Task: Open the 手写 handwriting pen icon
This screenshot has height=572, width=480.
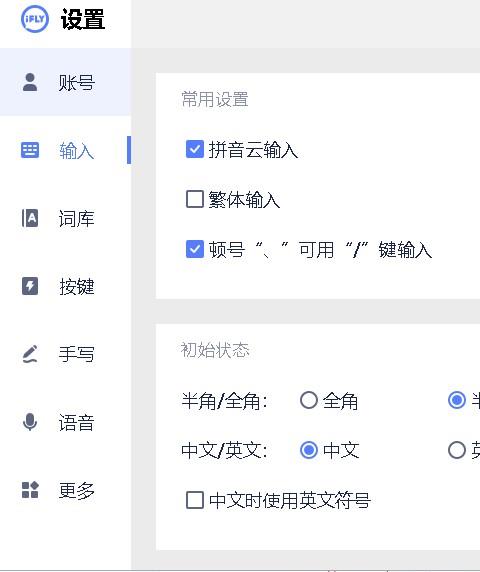Action: 30,354
